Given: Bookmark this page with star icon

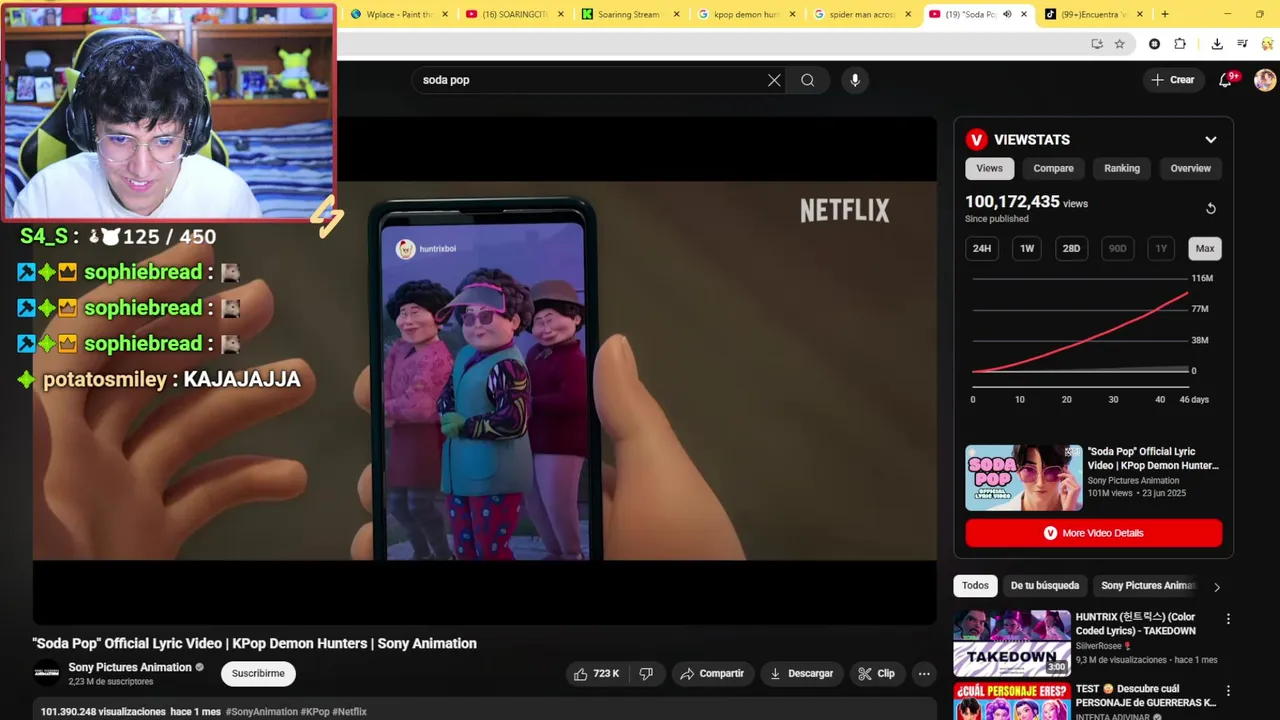Looking at the screenshot, I should click(x=1119, y=44).
